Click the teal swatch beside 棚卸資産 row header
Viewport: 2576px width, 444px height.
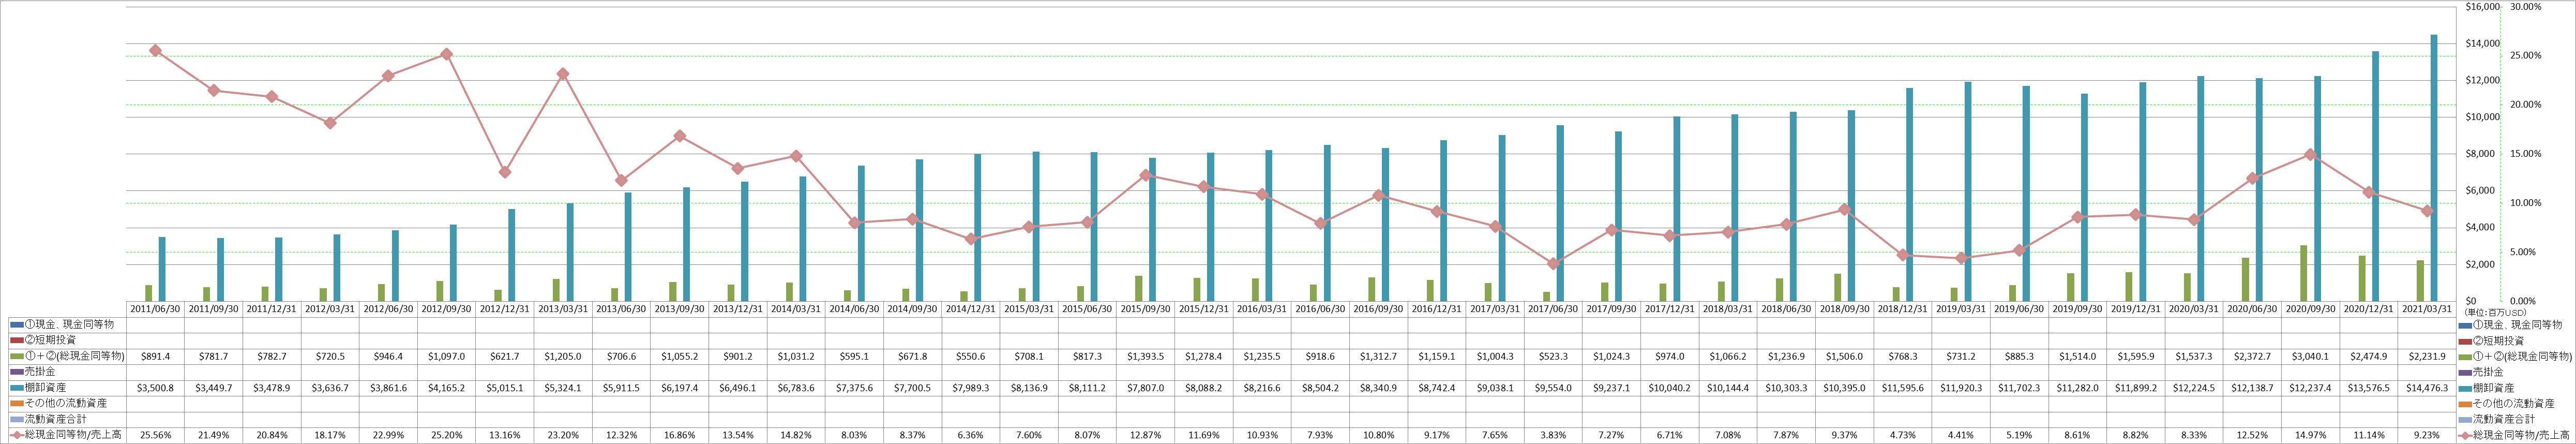(x=16, y=387)
